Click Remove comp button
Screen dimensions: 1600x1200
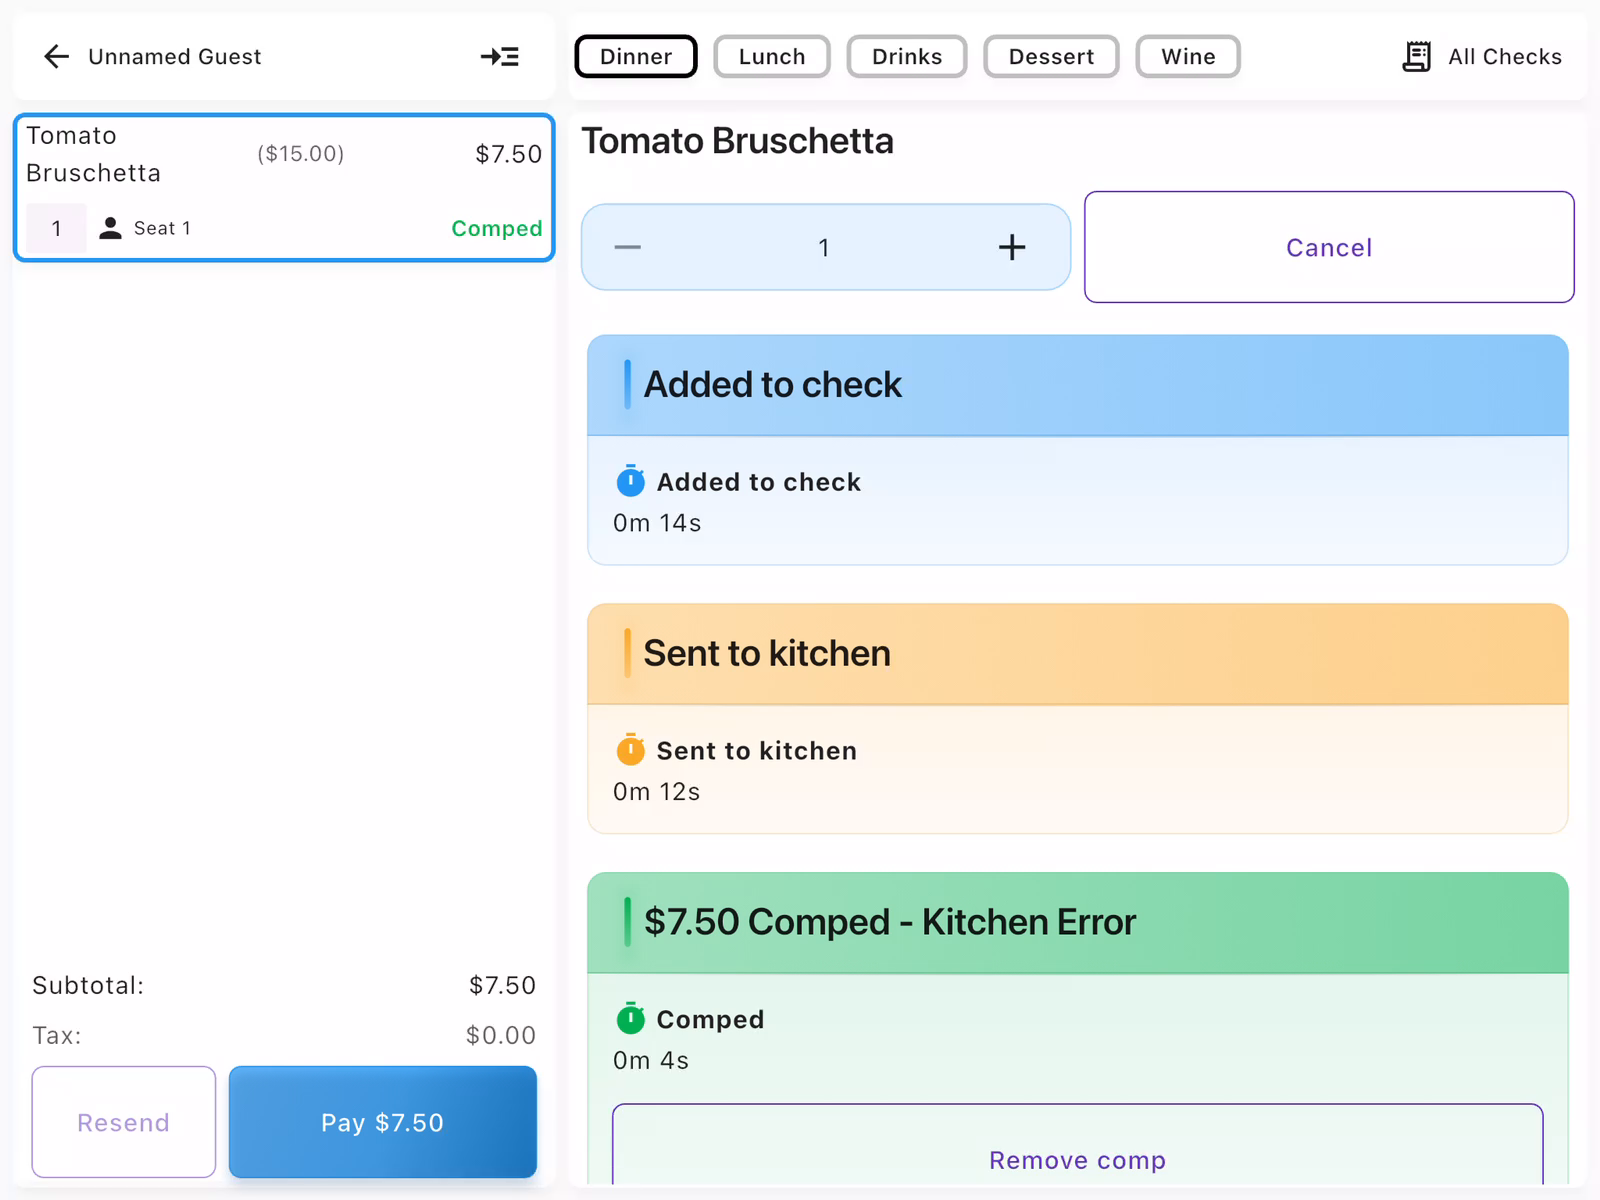1077,1158
